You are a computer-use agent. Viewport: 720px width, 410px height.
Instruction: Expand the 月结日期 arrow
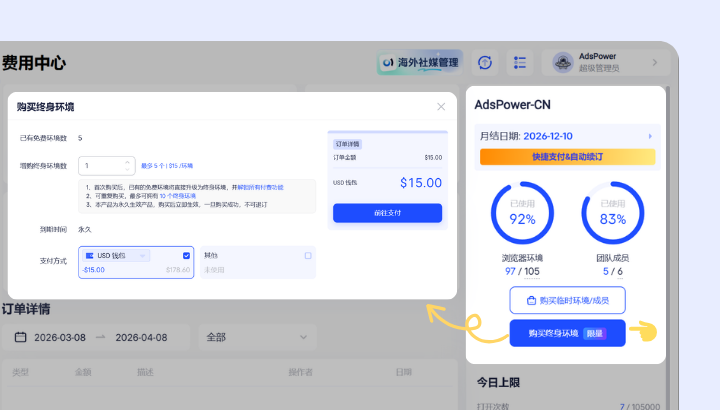coord(650,136)
